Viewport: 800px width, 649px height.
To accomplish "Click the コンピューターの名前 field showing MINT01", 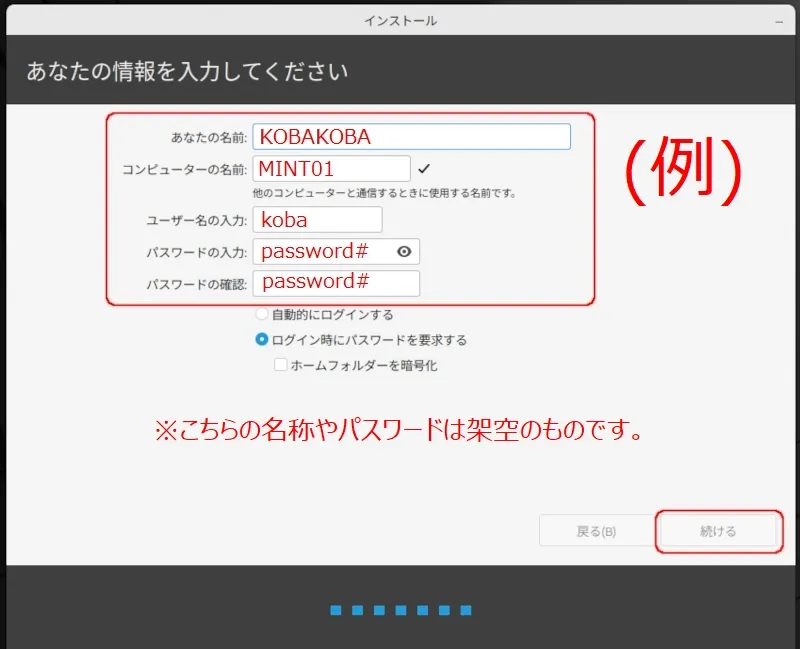I will (x=331, y=168).
